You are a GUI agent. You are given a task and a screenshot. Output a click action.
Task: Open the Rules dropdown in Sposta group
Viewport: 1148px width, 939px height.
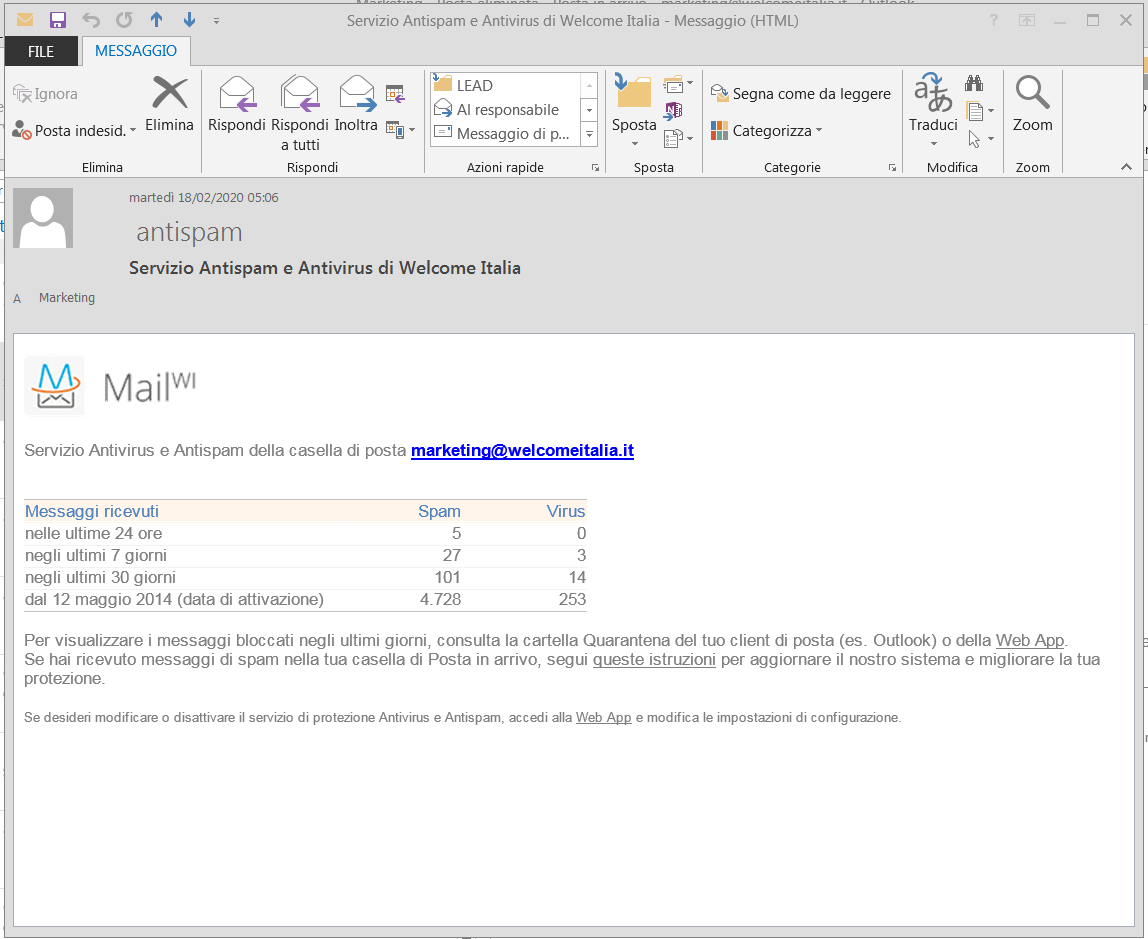click(678, 85)
